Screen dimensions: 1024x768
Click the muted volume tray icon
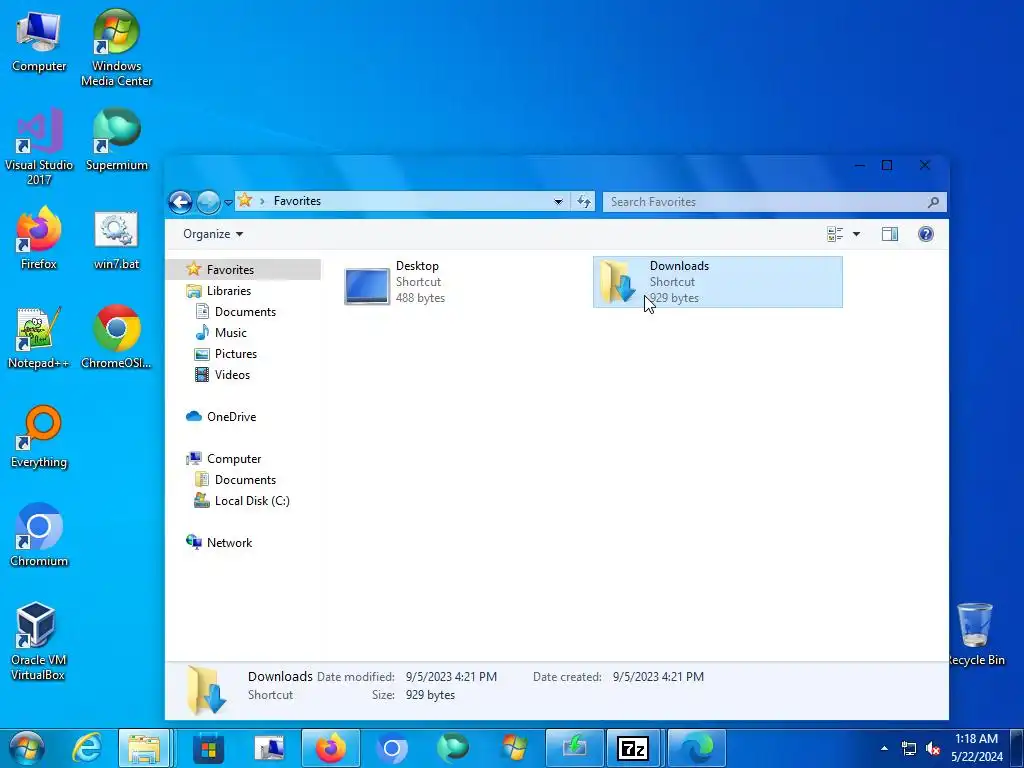(x=933, y=748)
